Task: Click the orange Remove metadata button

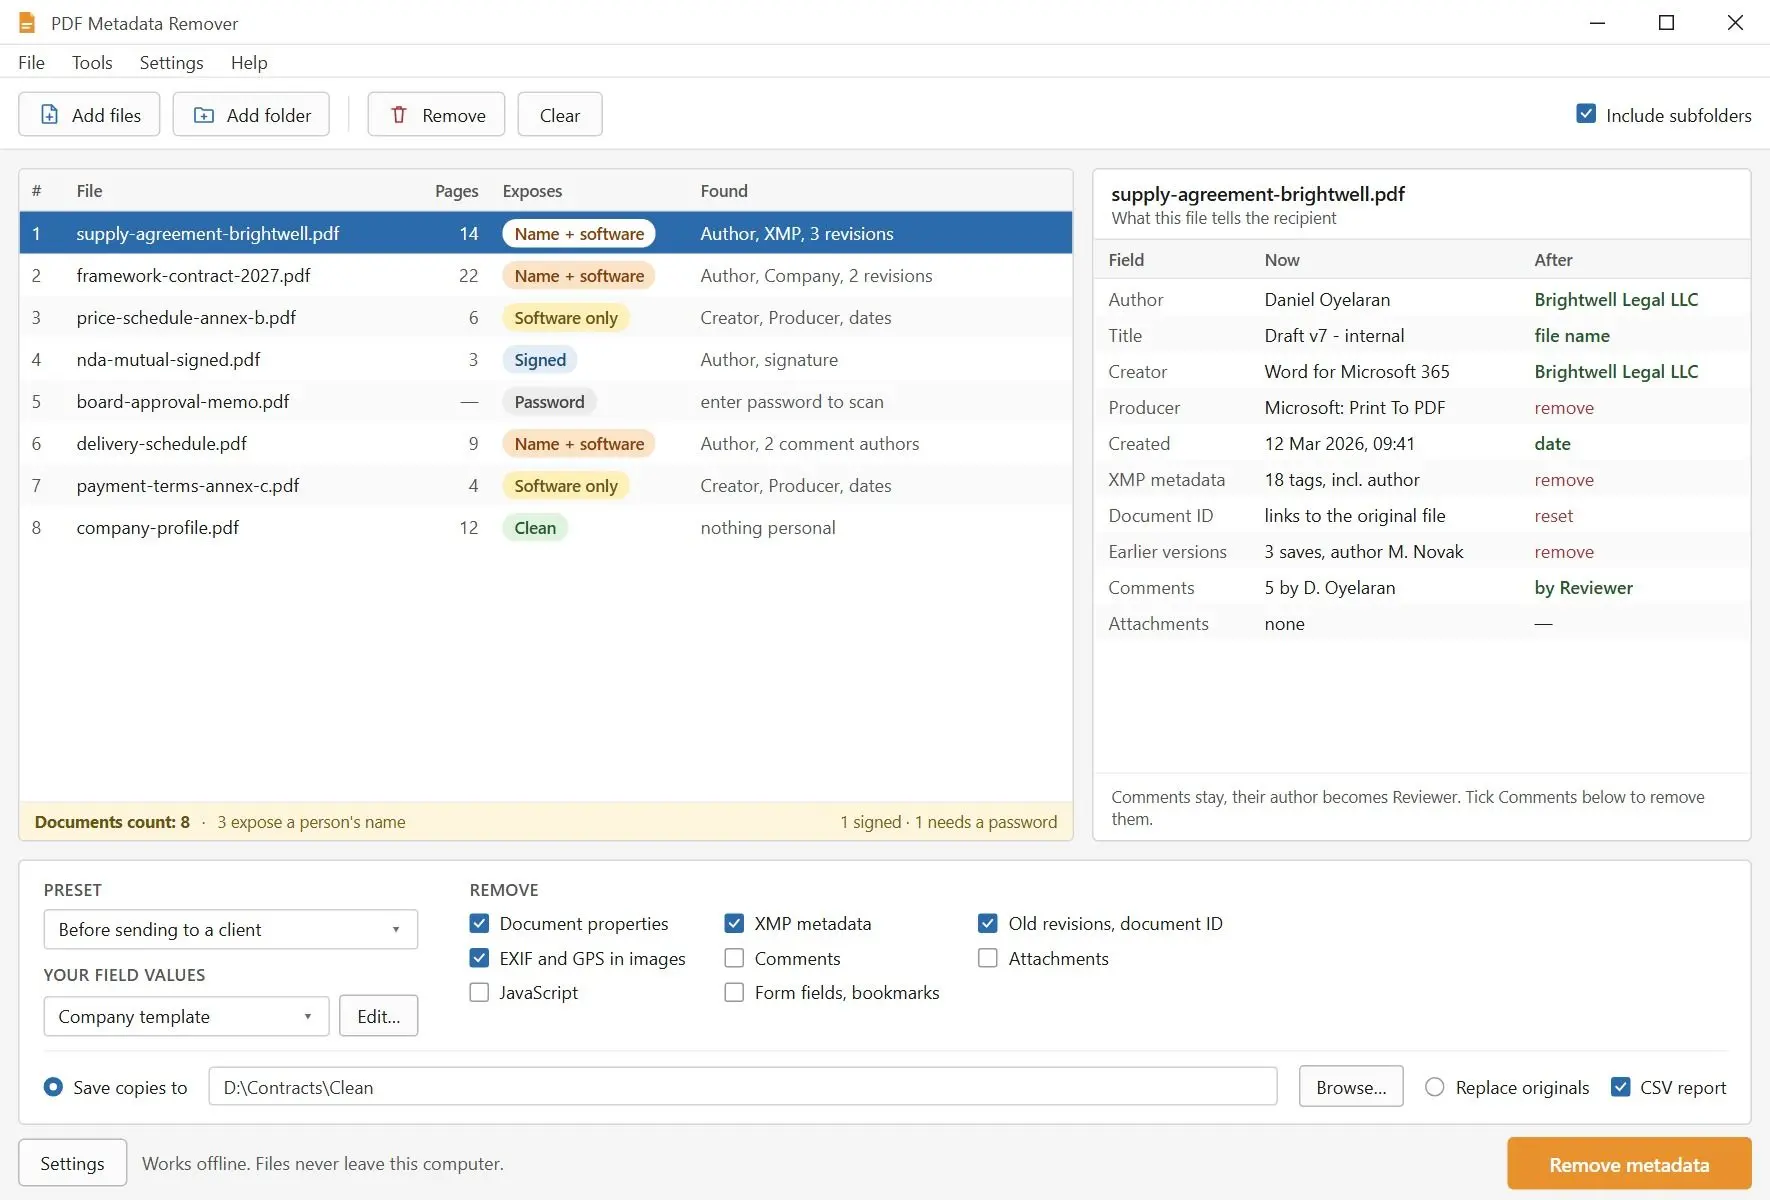Action: pyautogui.click(x=1629, y=1164)
